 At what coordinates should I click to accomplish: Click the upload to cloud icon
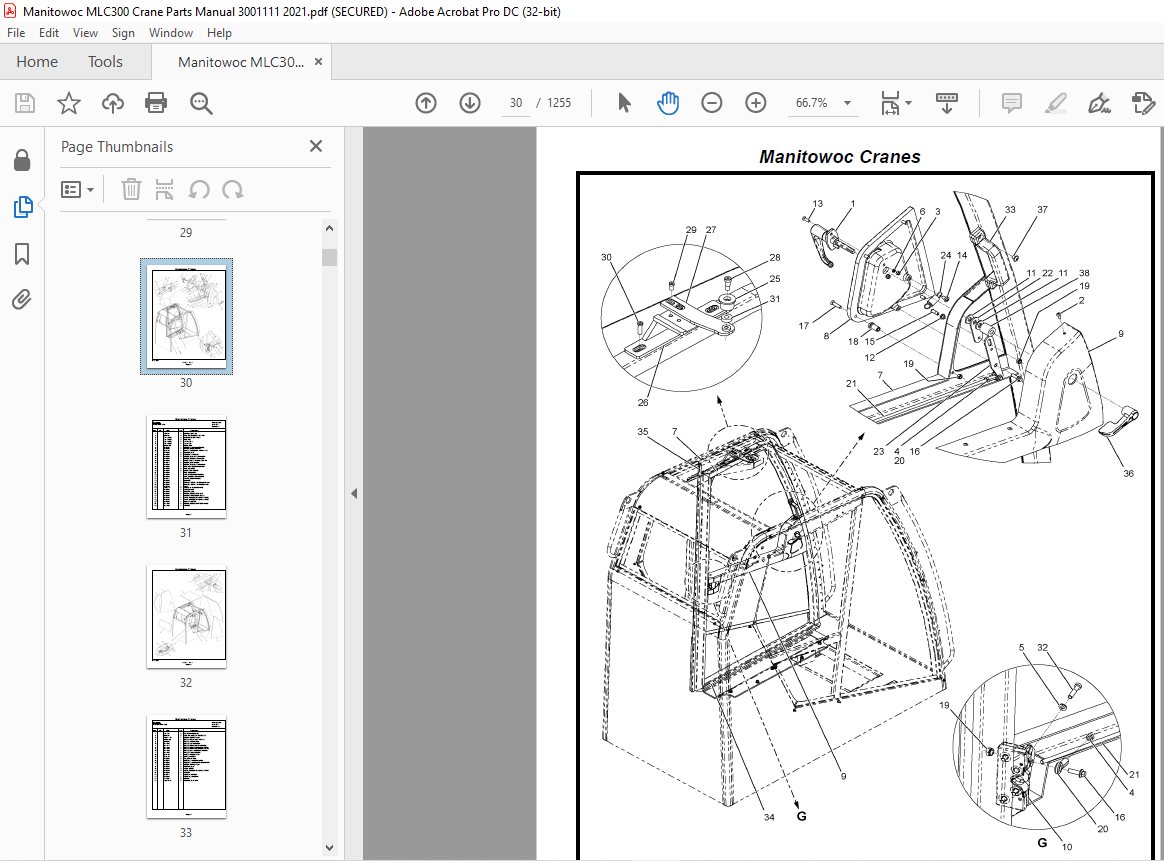click(x=113, y=103)
